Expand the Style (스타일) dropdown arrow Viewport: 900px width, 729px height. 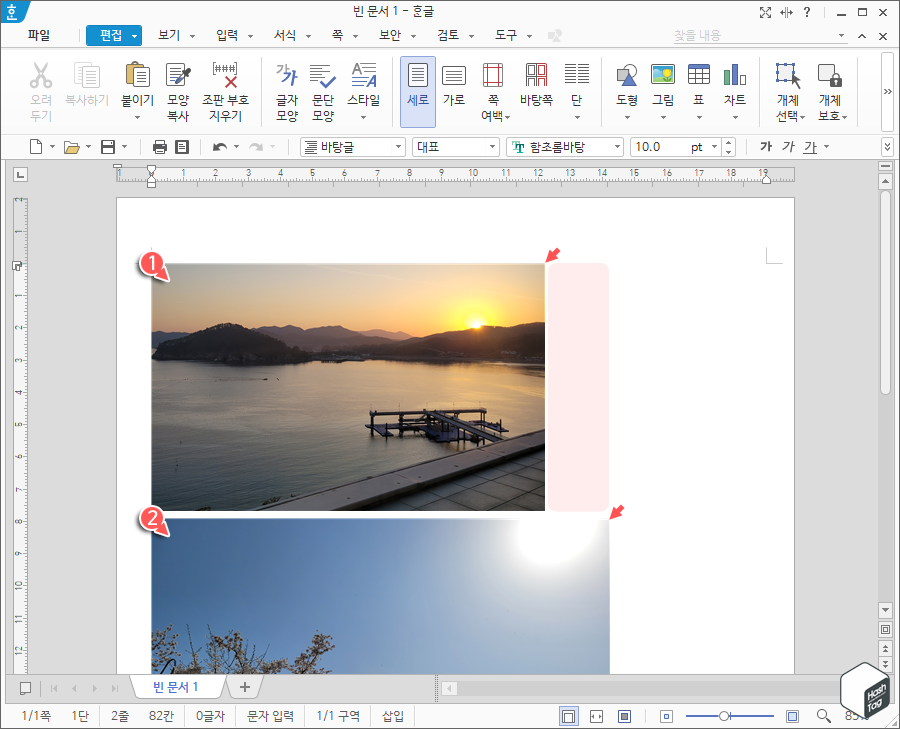pos(364,118)
